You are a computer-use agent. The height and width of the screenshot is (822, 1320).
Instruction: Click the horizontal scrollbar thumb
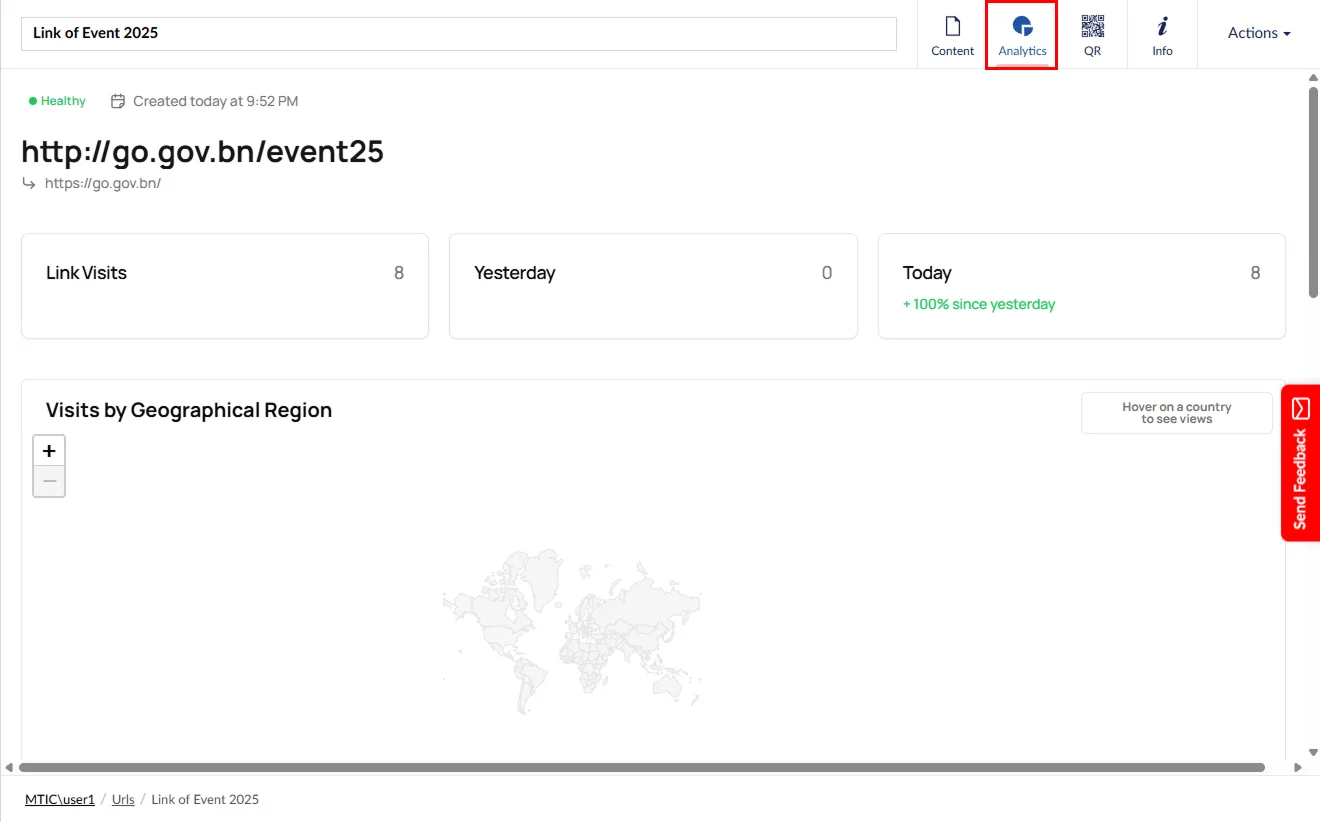point(641,768)
